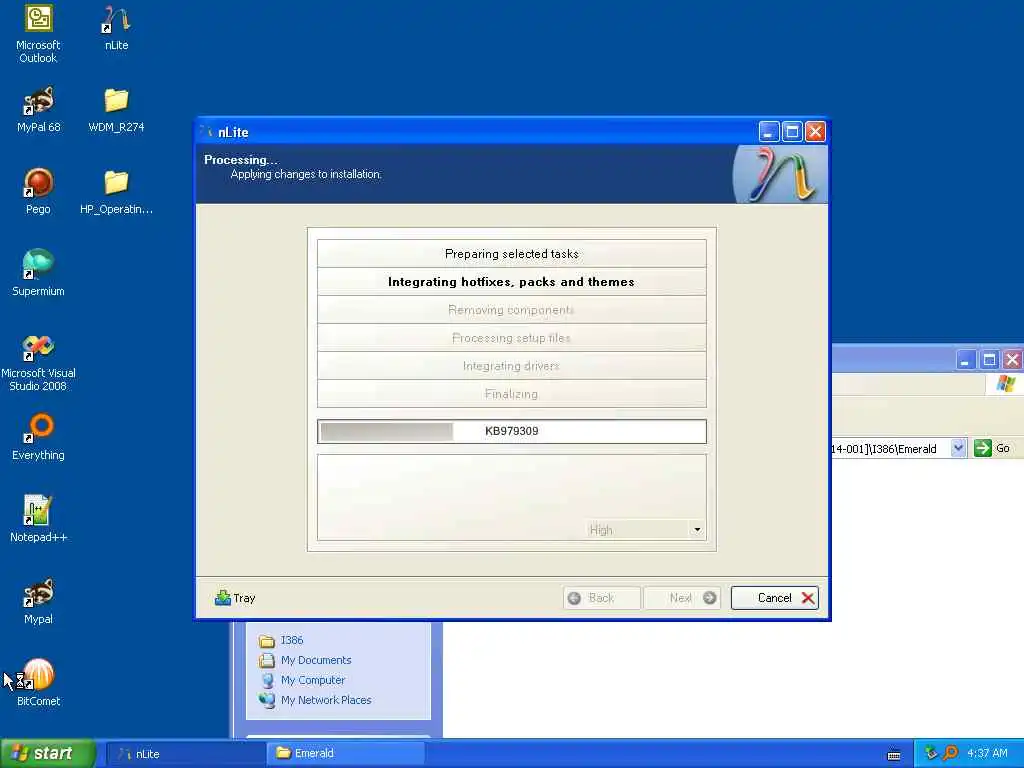Minimize the nLite window

click(x=769, y=132)
